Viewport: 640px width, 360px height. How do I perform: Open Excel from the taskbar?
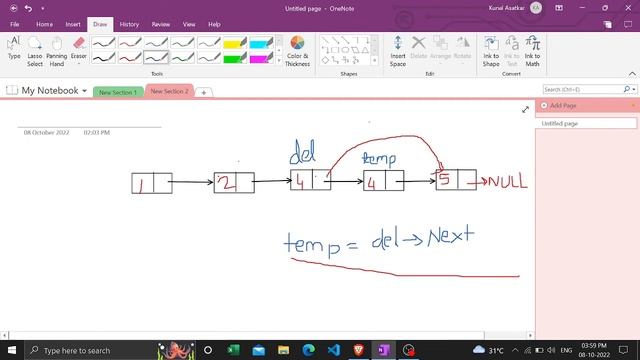(x=233, y=350)
